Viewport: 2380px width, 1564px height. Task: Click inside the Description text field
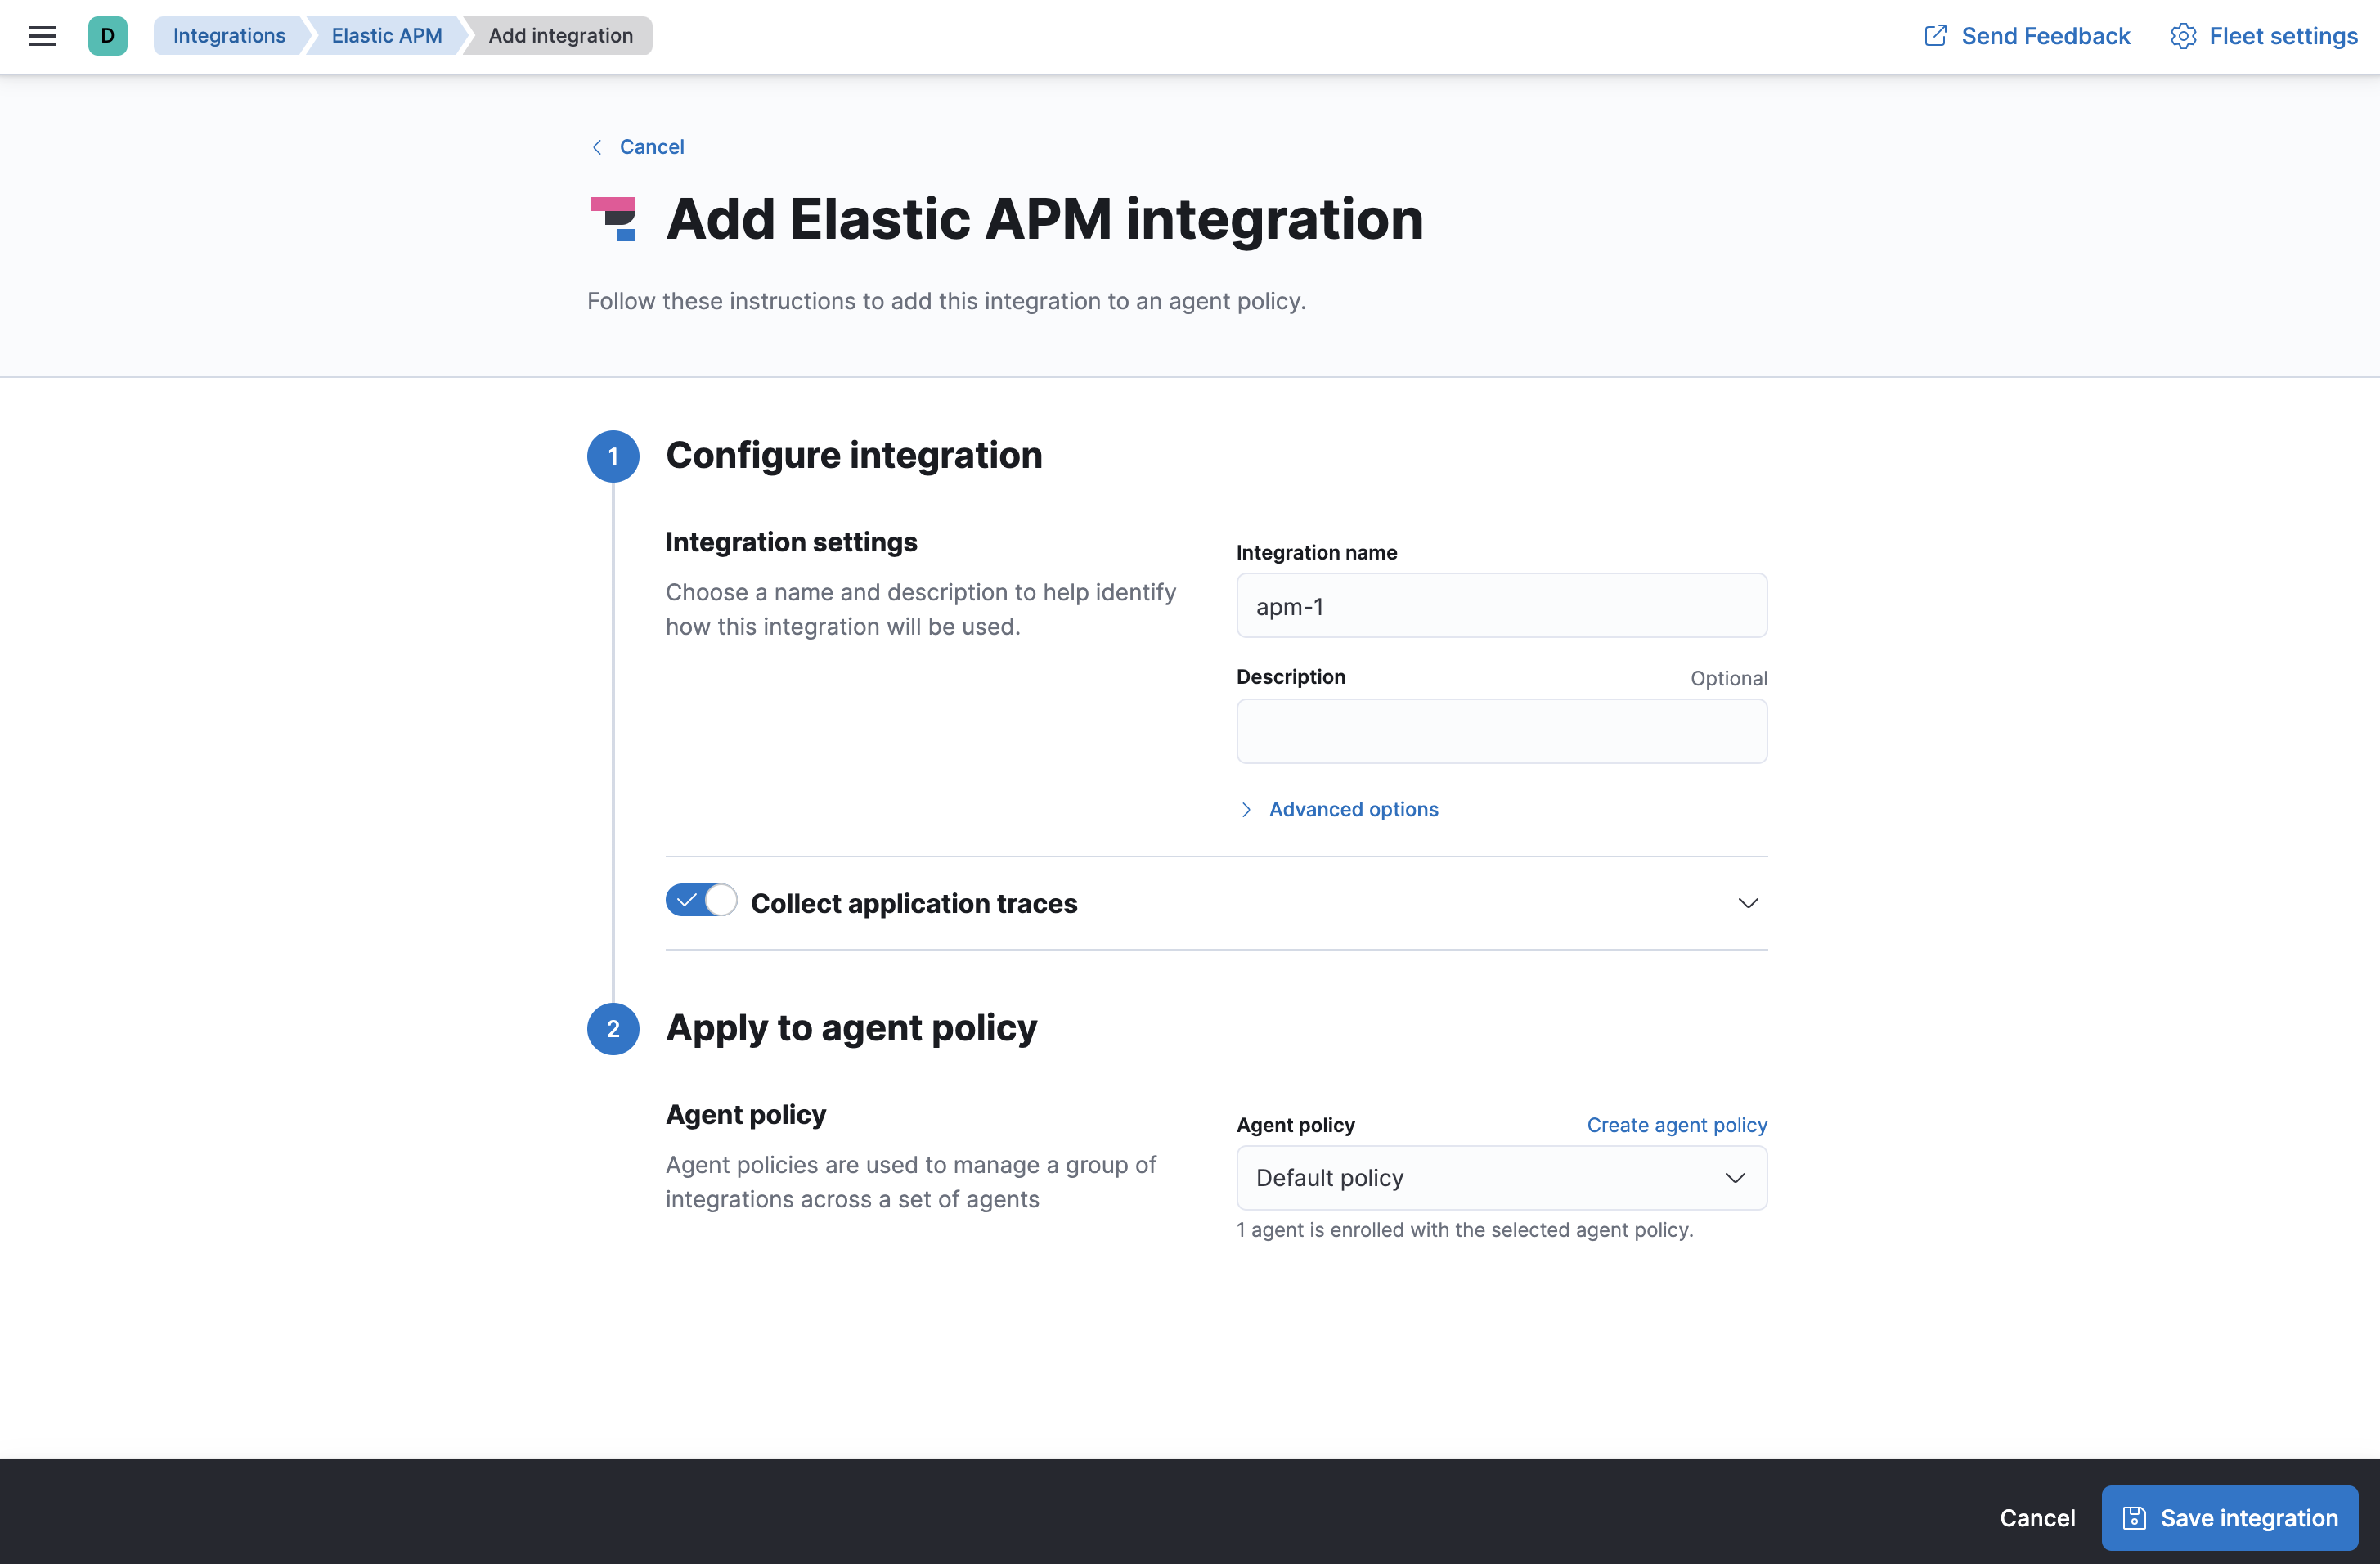pos(1500,731)
